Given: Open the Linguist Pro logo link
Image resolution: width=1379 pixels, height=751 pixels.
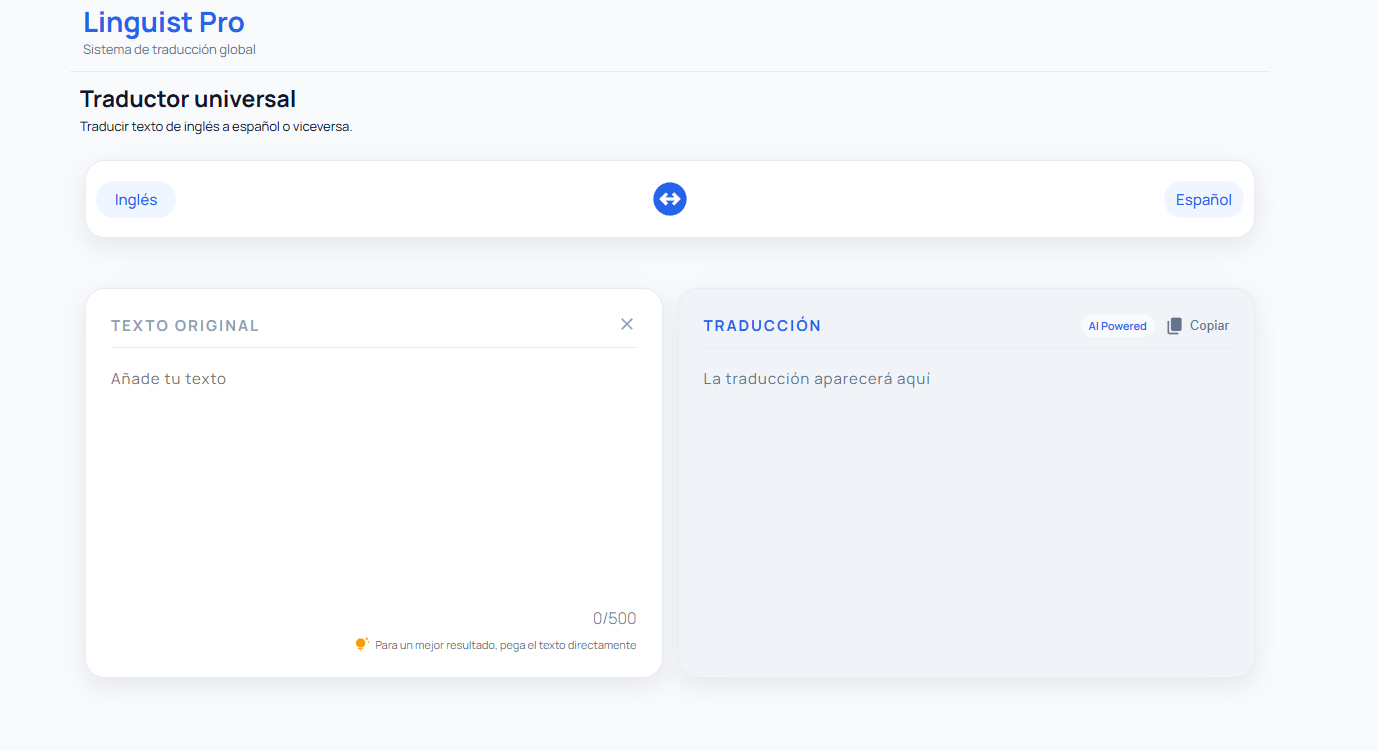Looking at the screenshot, I should [164, 22].
